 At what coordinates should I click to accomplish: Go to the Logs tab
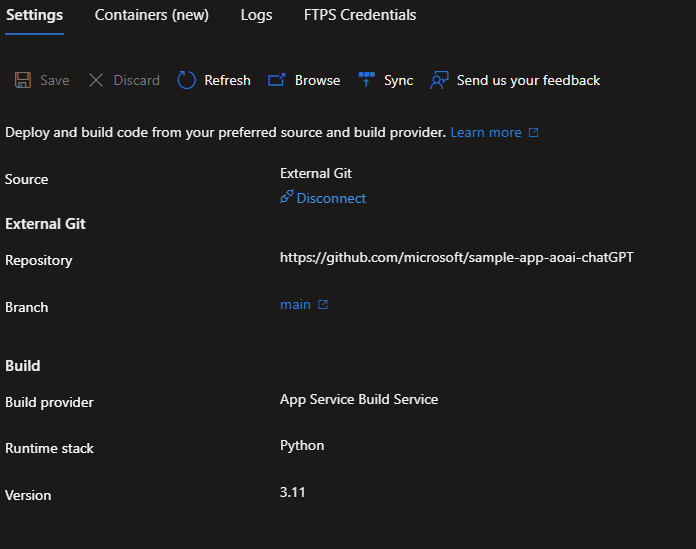256,15
